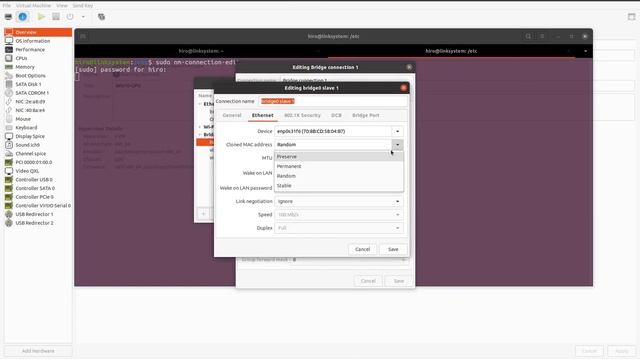Click Cancel in bridge0 slave dialog
640x360 pixels.
click(362, 249)
